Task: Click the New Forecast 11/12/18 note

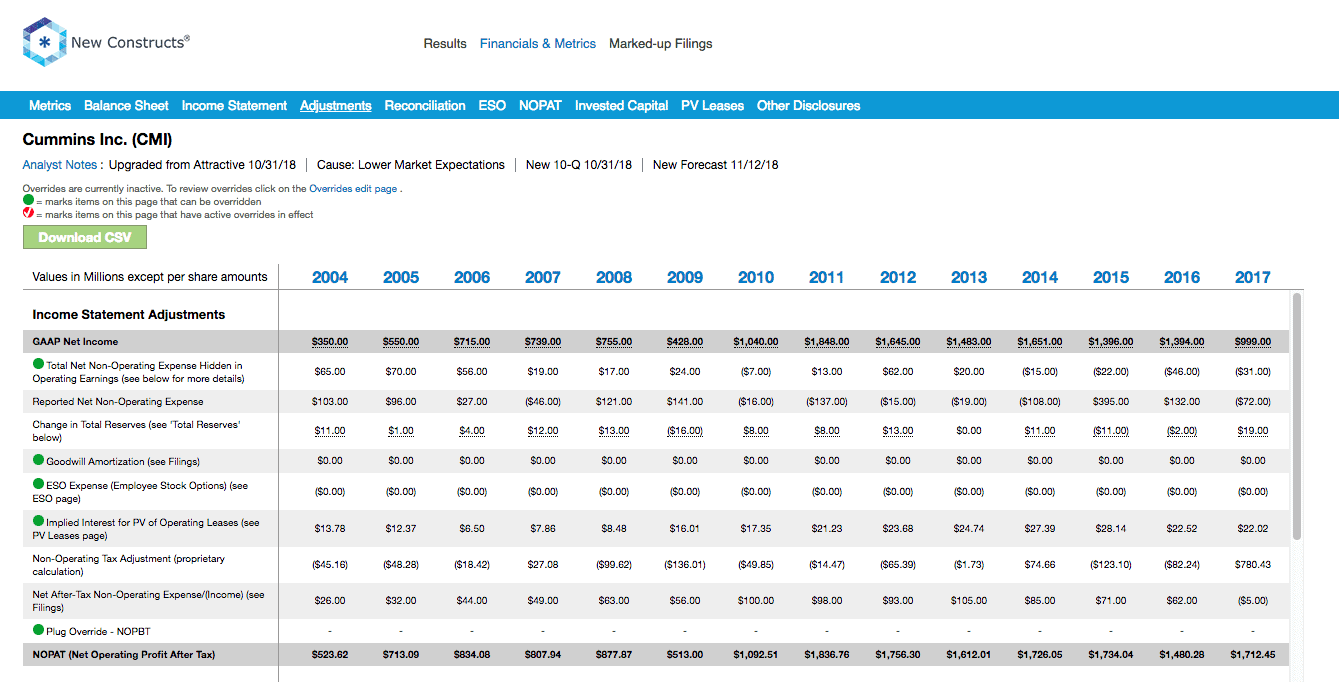Action: click(x=715, y=165)
